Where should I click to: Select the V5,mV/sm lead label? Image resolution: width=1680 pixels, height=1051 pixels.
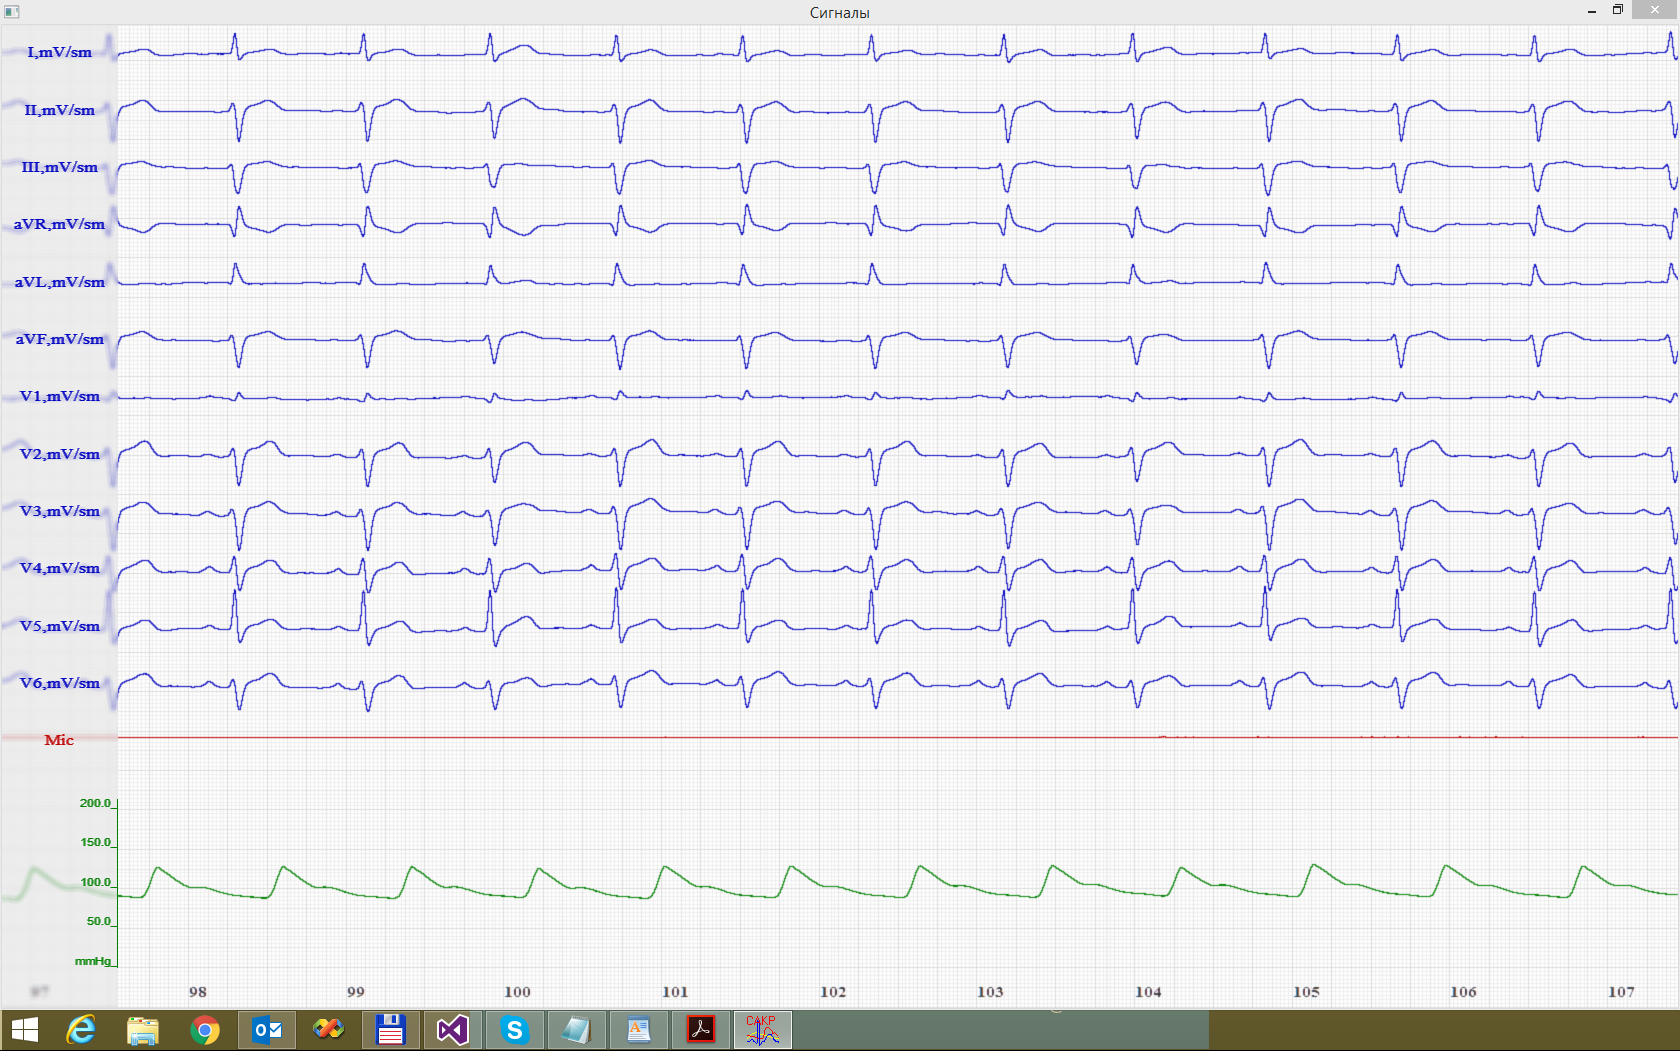pyautogui.click(x=59, y=626)
